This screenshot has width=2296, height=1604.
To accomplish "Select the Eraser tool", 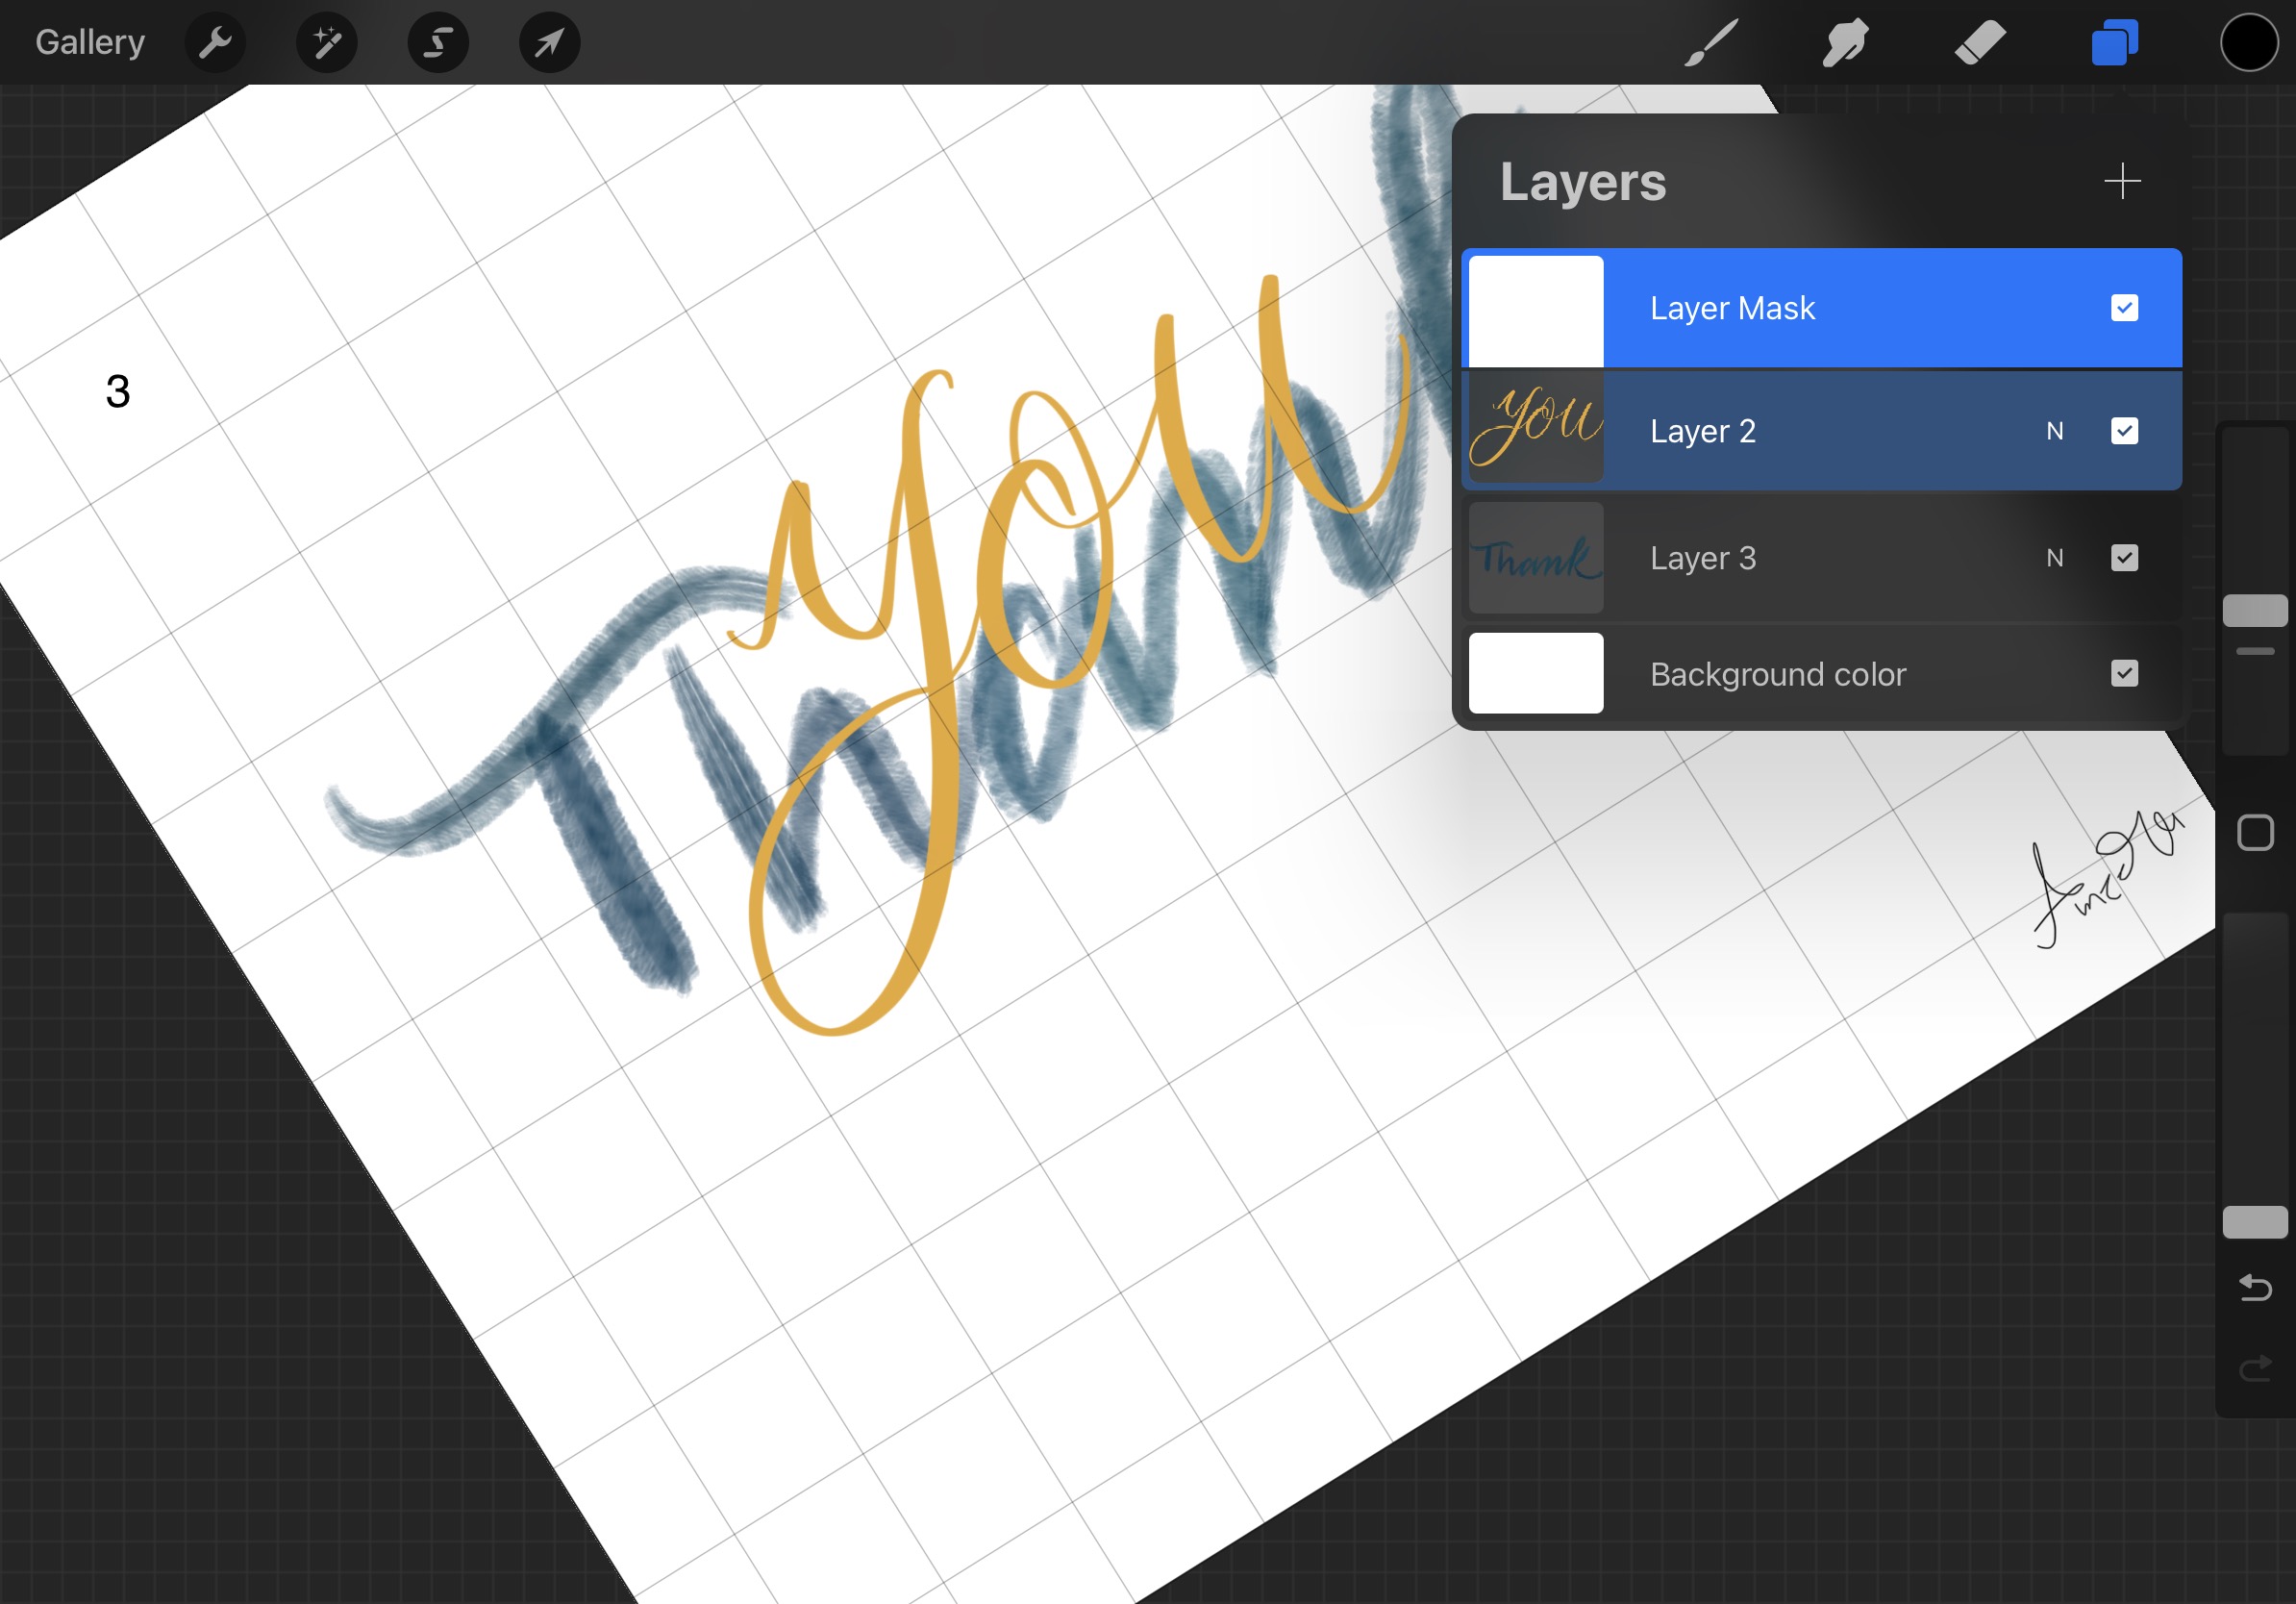I will (1979, 43).
